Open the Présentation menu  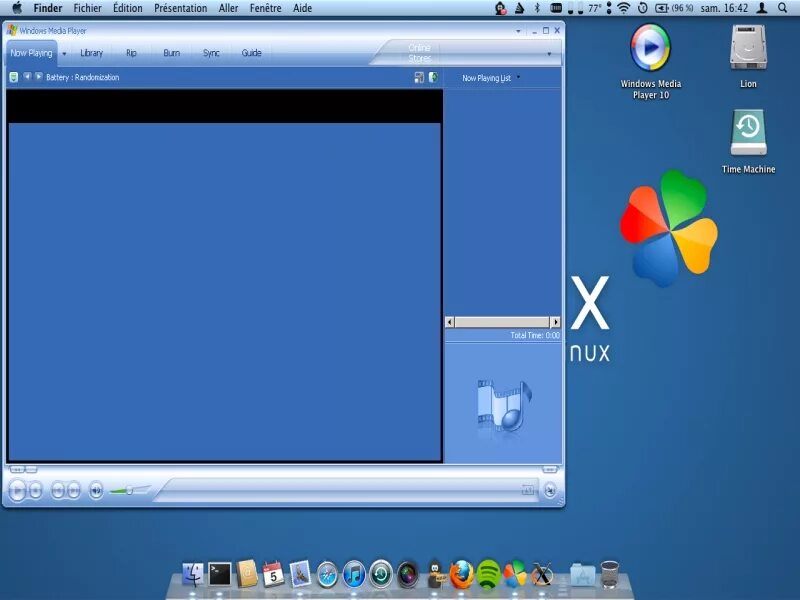click(x=181, y=8)
